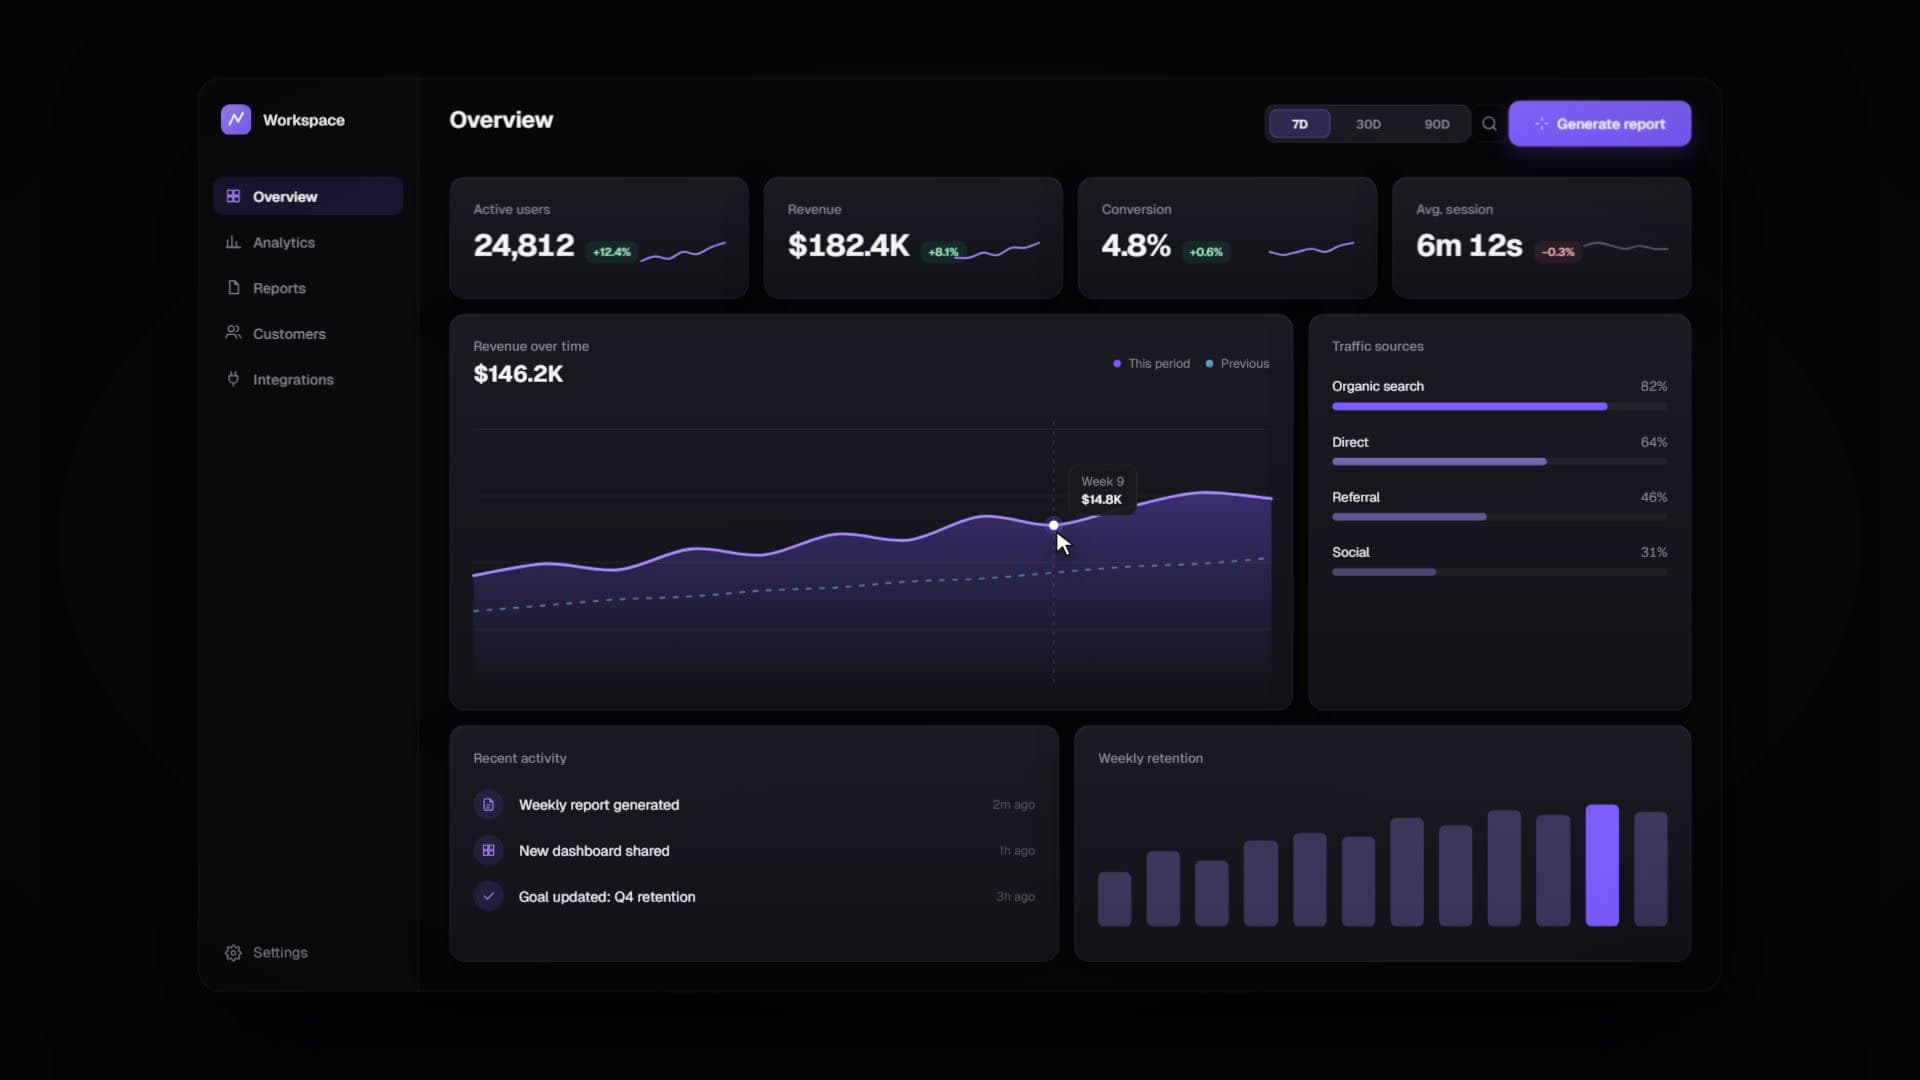The height and width of the screenshot is (1080, 1920).
Task: Toggle This period legend series
Action: pyautogui.click(x=1151, y=364)
